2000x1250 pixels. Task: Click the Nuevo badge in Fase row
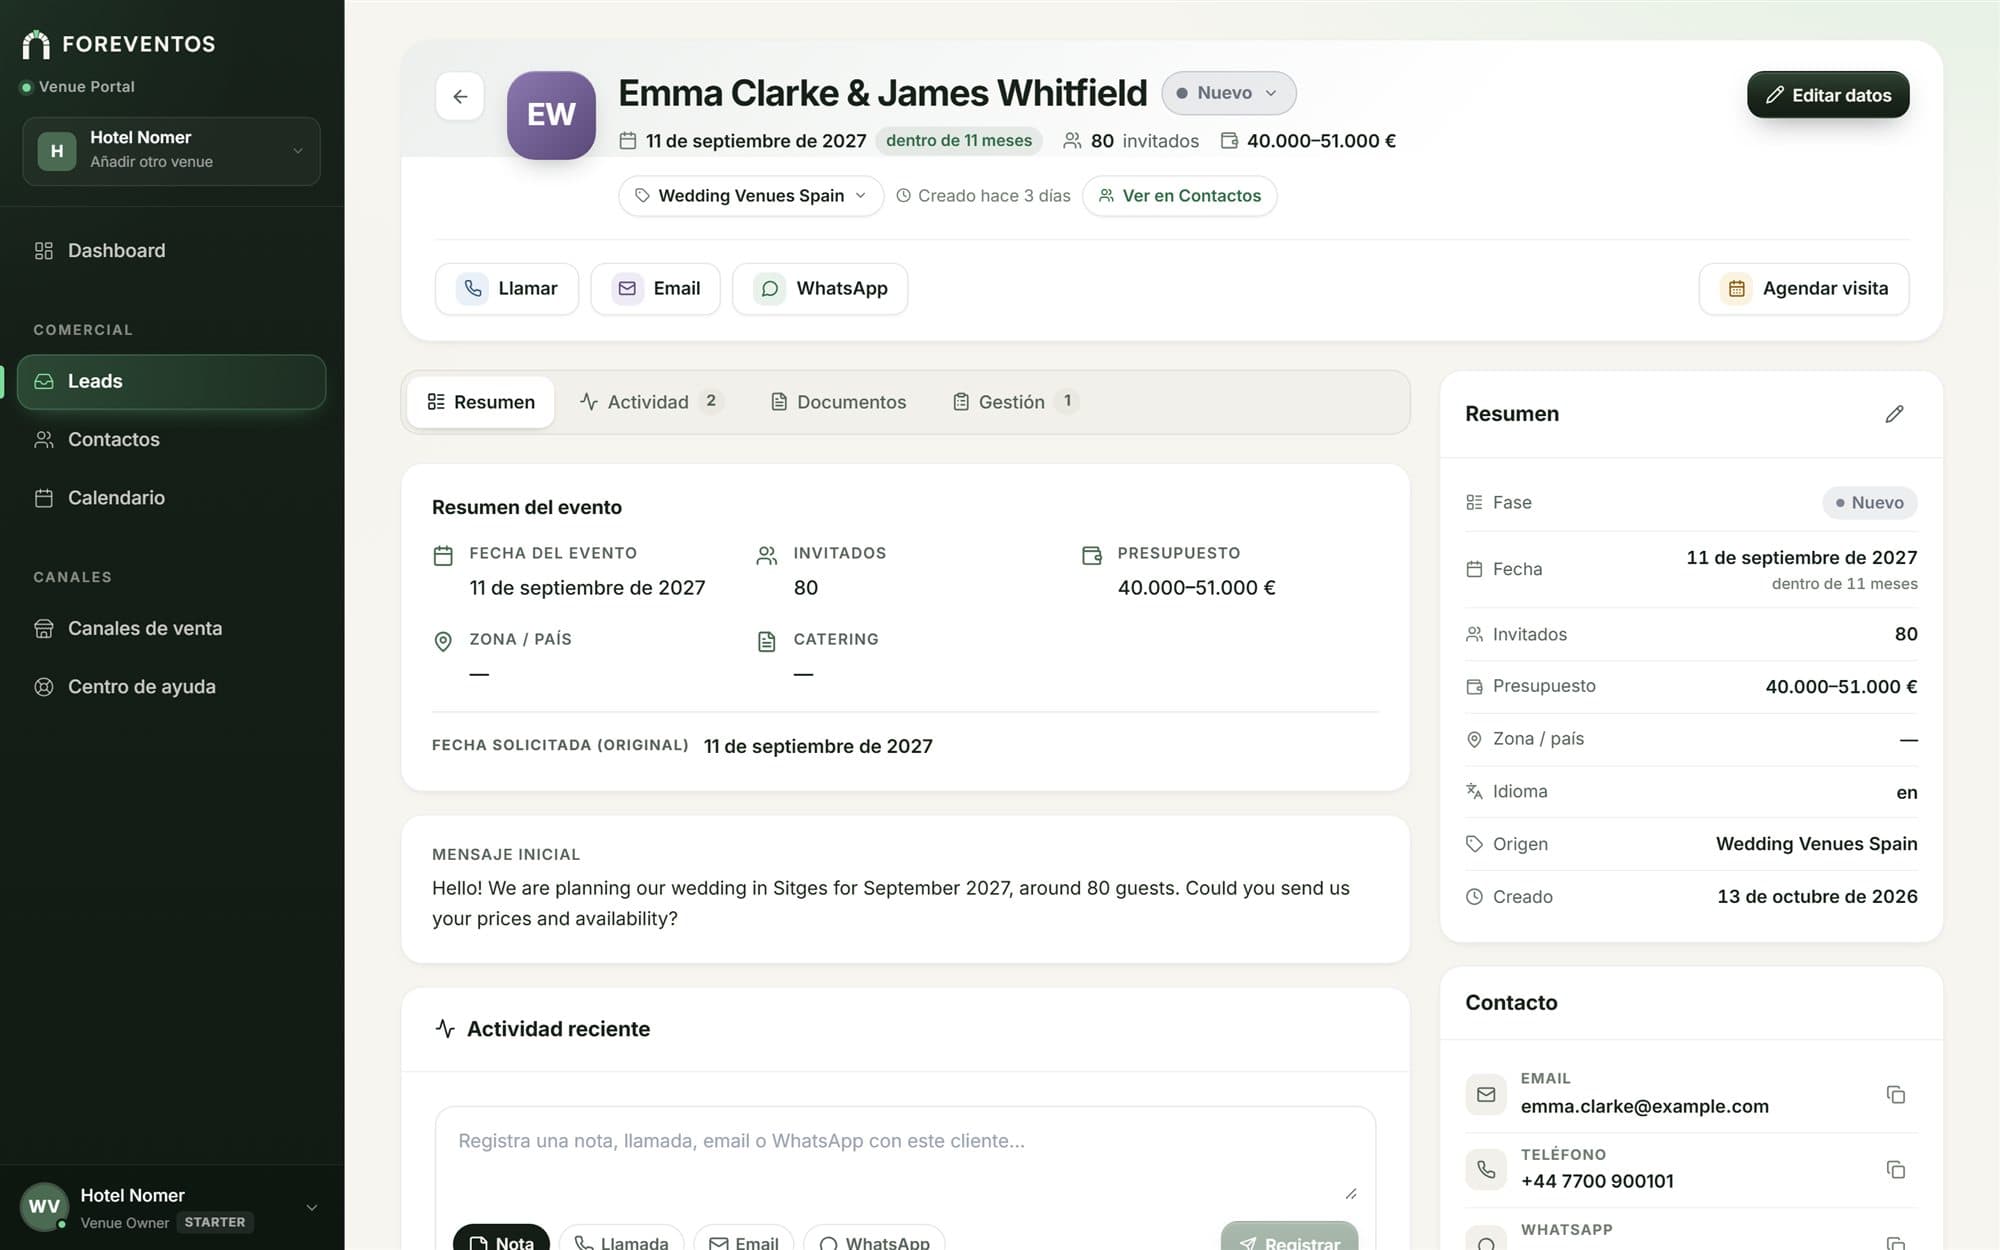coord(1869,503)
